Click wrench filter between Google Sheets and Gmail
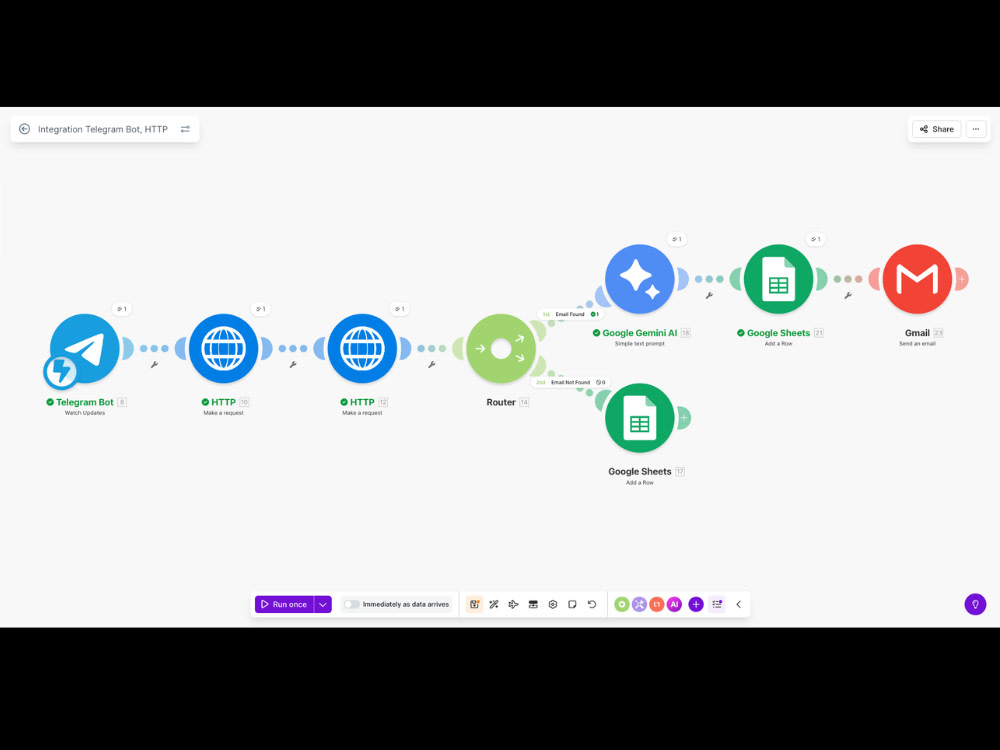1000x750 pixels. pos(848,295)
